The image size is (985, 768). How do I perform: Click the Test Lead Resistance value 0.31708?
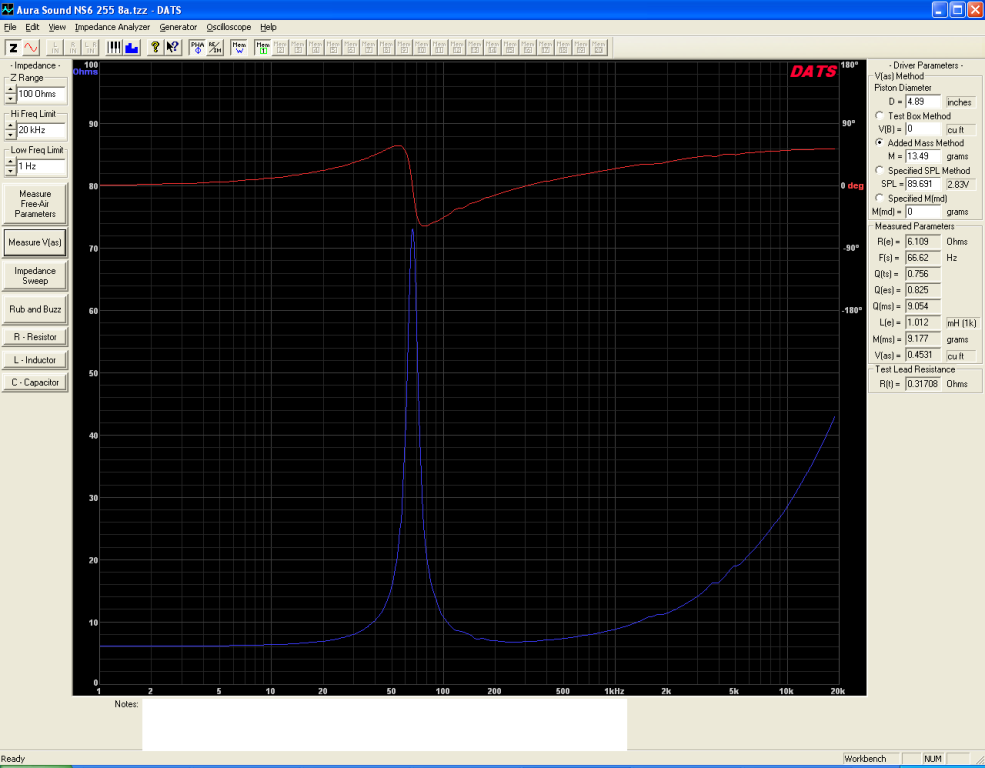point(923,384)
